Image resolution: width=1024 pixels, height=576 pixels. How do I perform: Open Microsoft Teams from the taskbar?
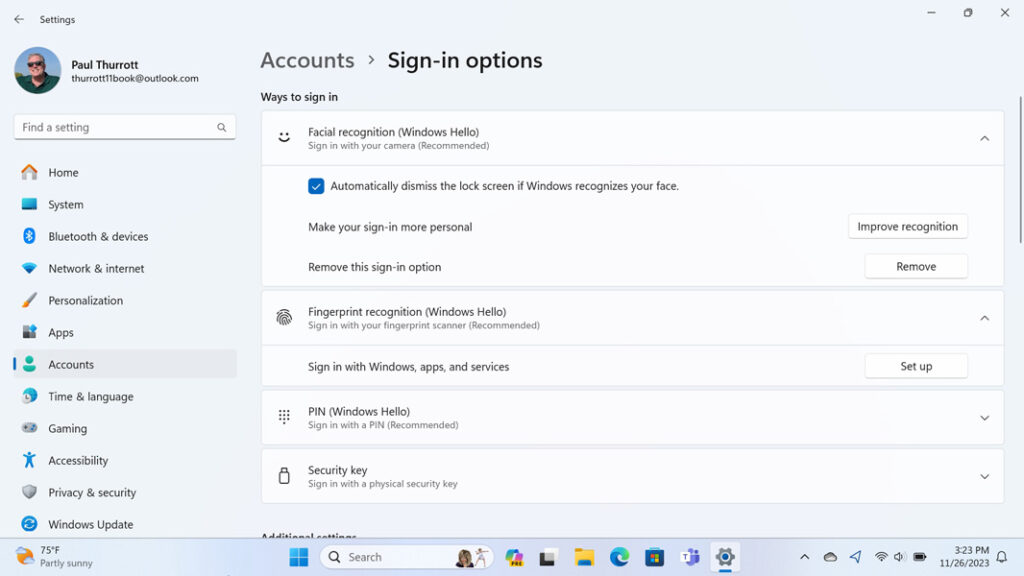click(690, 556)
